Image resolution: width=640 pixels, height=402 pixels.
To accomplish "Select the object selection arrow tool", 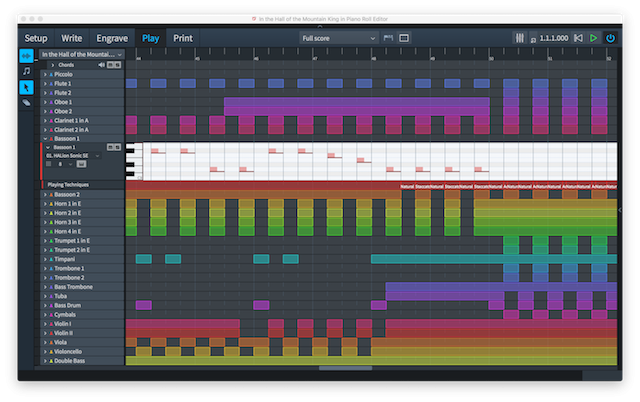I will [27, 87].
